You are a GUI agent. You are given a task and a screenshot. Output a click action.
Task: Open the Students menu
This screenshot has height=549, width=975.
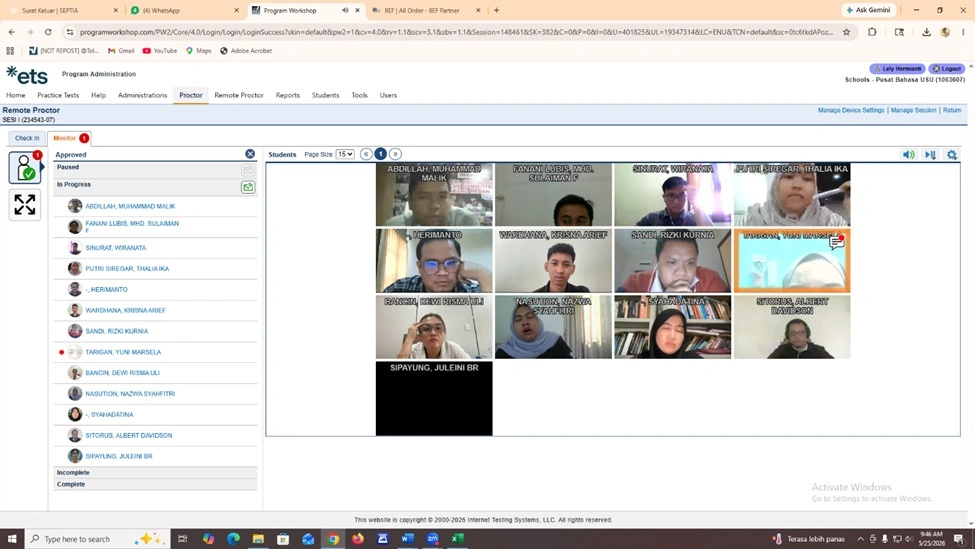[325, 95]
